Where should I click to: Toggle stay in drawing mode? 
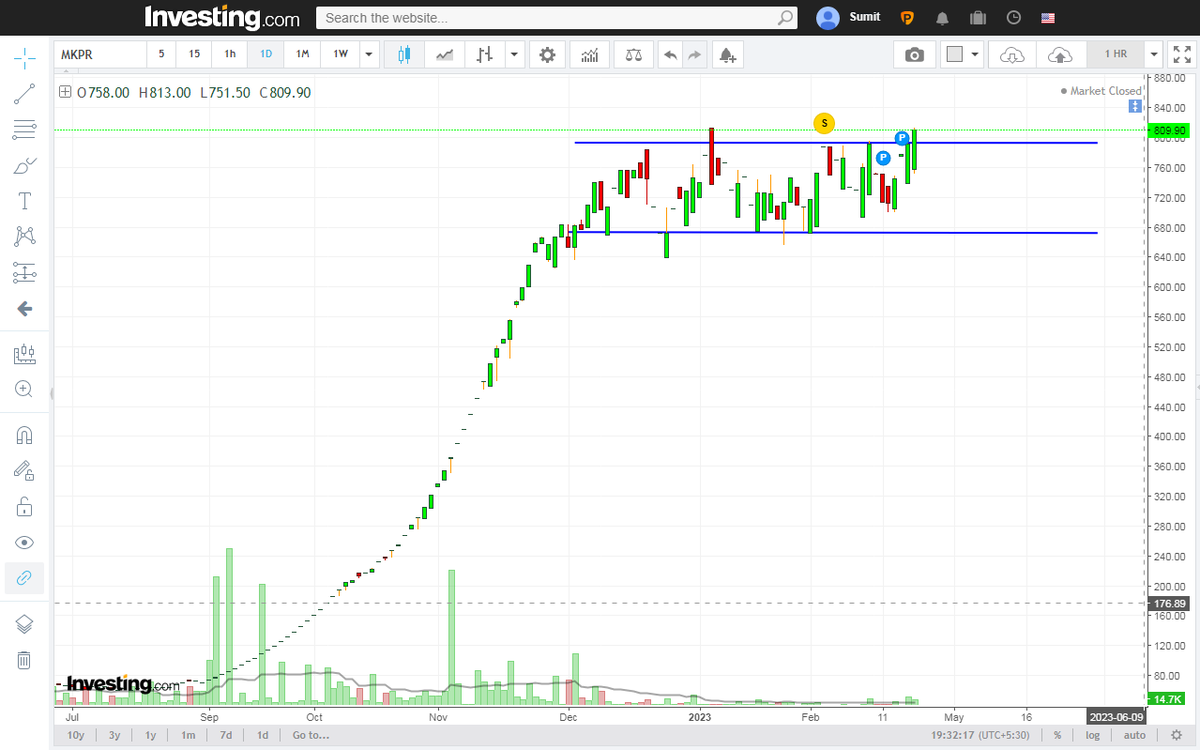pos(24,470)
